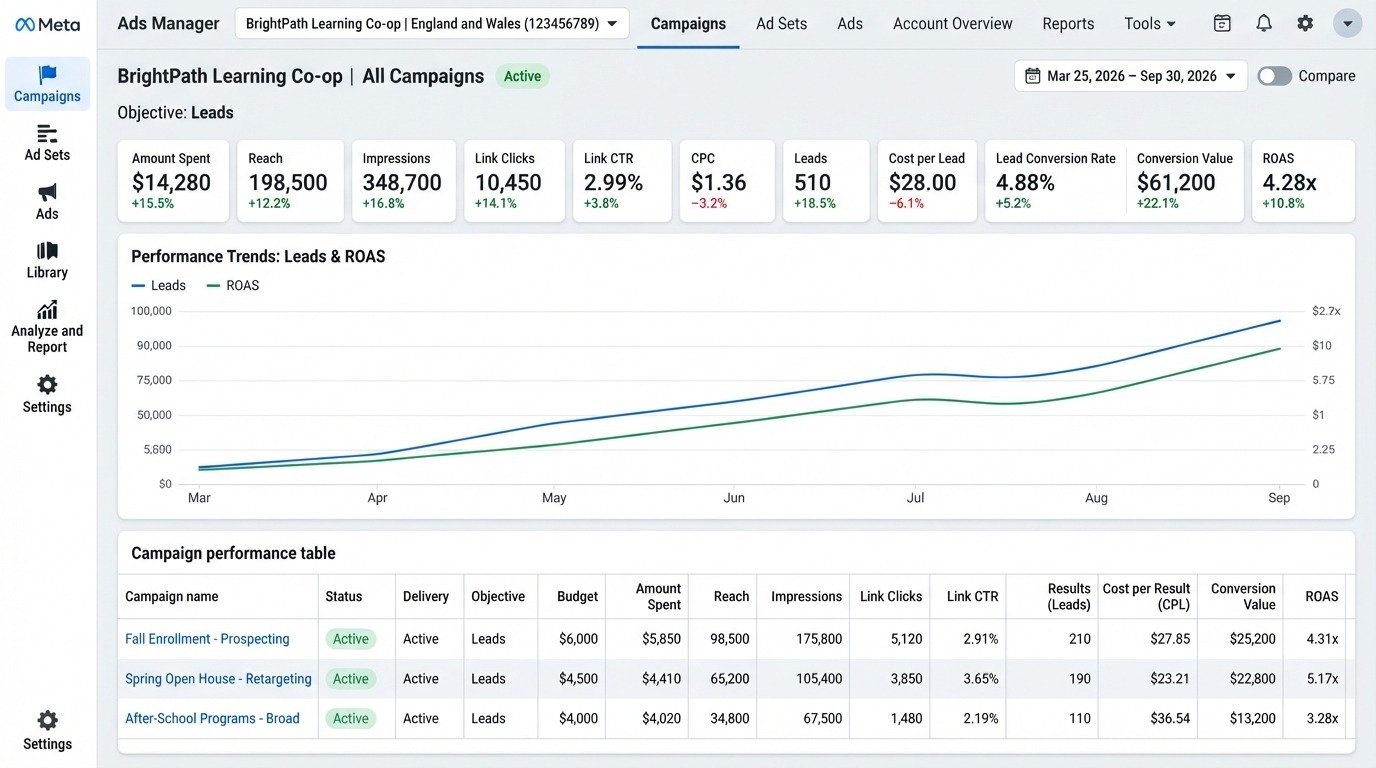Click the Conversion Value $61,200 metric
The height and width of the screenshot is (768, 1376).
click(1184, 181)
